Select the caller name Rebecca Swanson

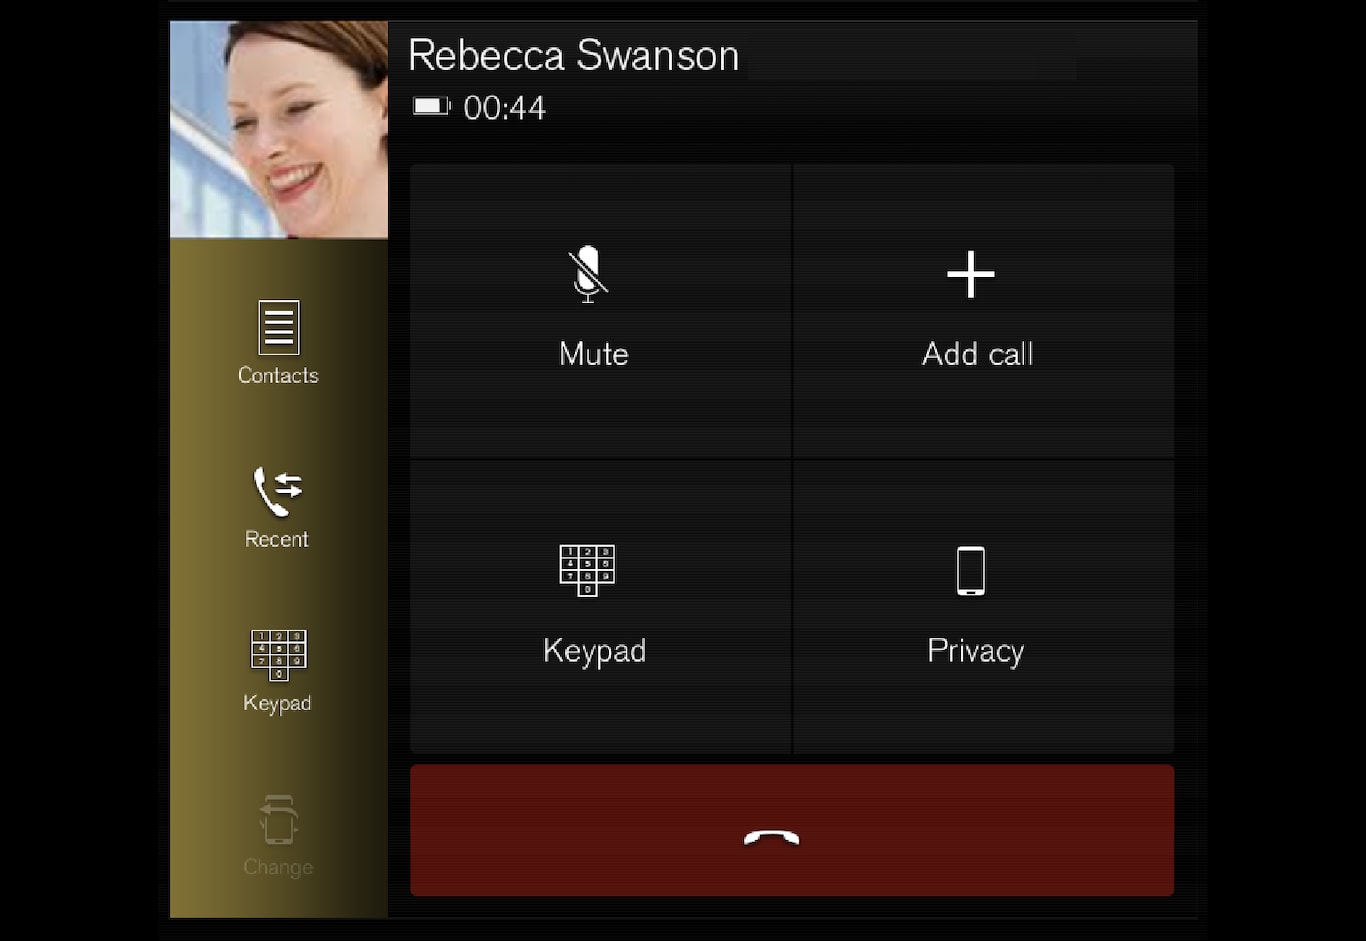[574, 56]
